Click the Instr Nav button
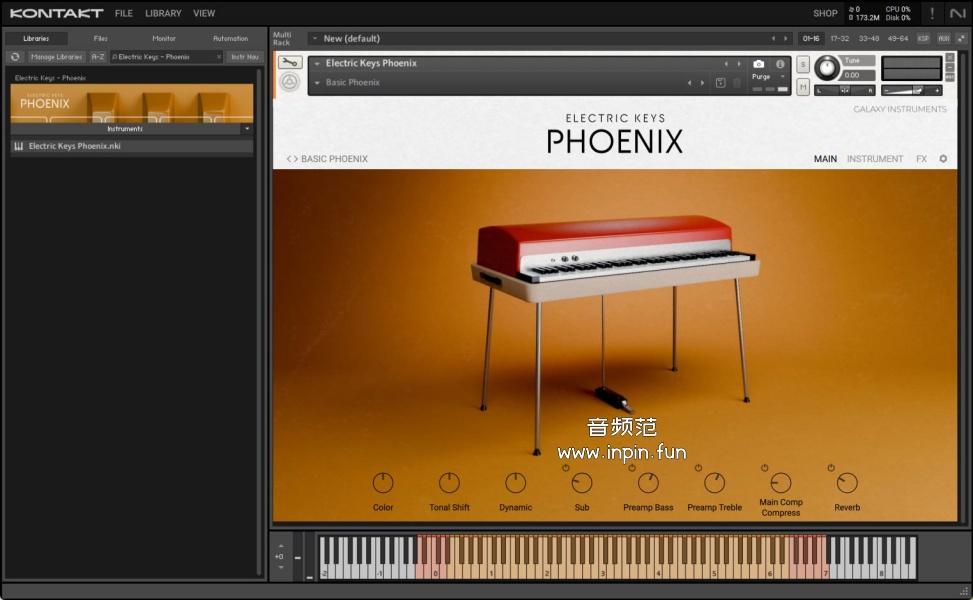The image size is (973, 600). tap(245, 56)
